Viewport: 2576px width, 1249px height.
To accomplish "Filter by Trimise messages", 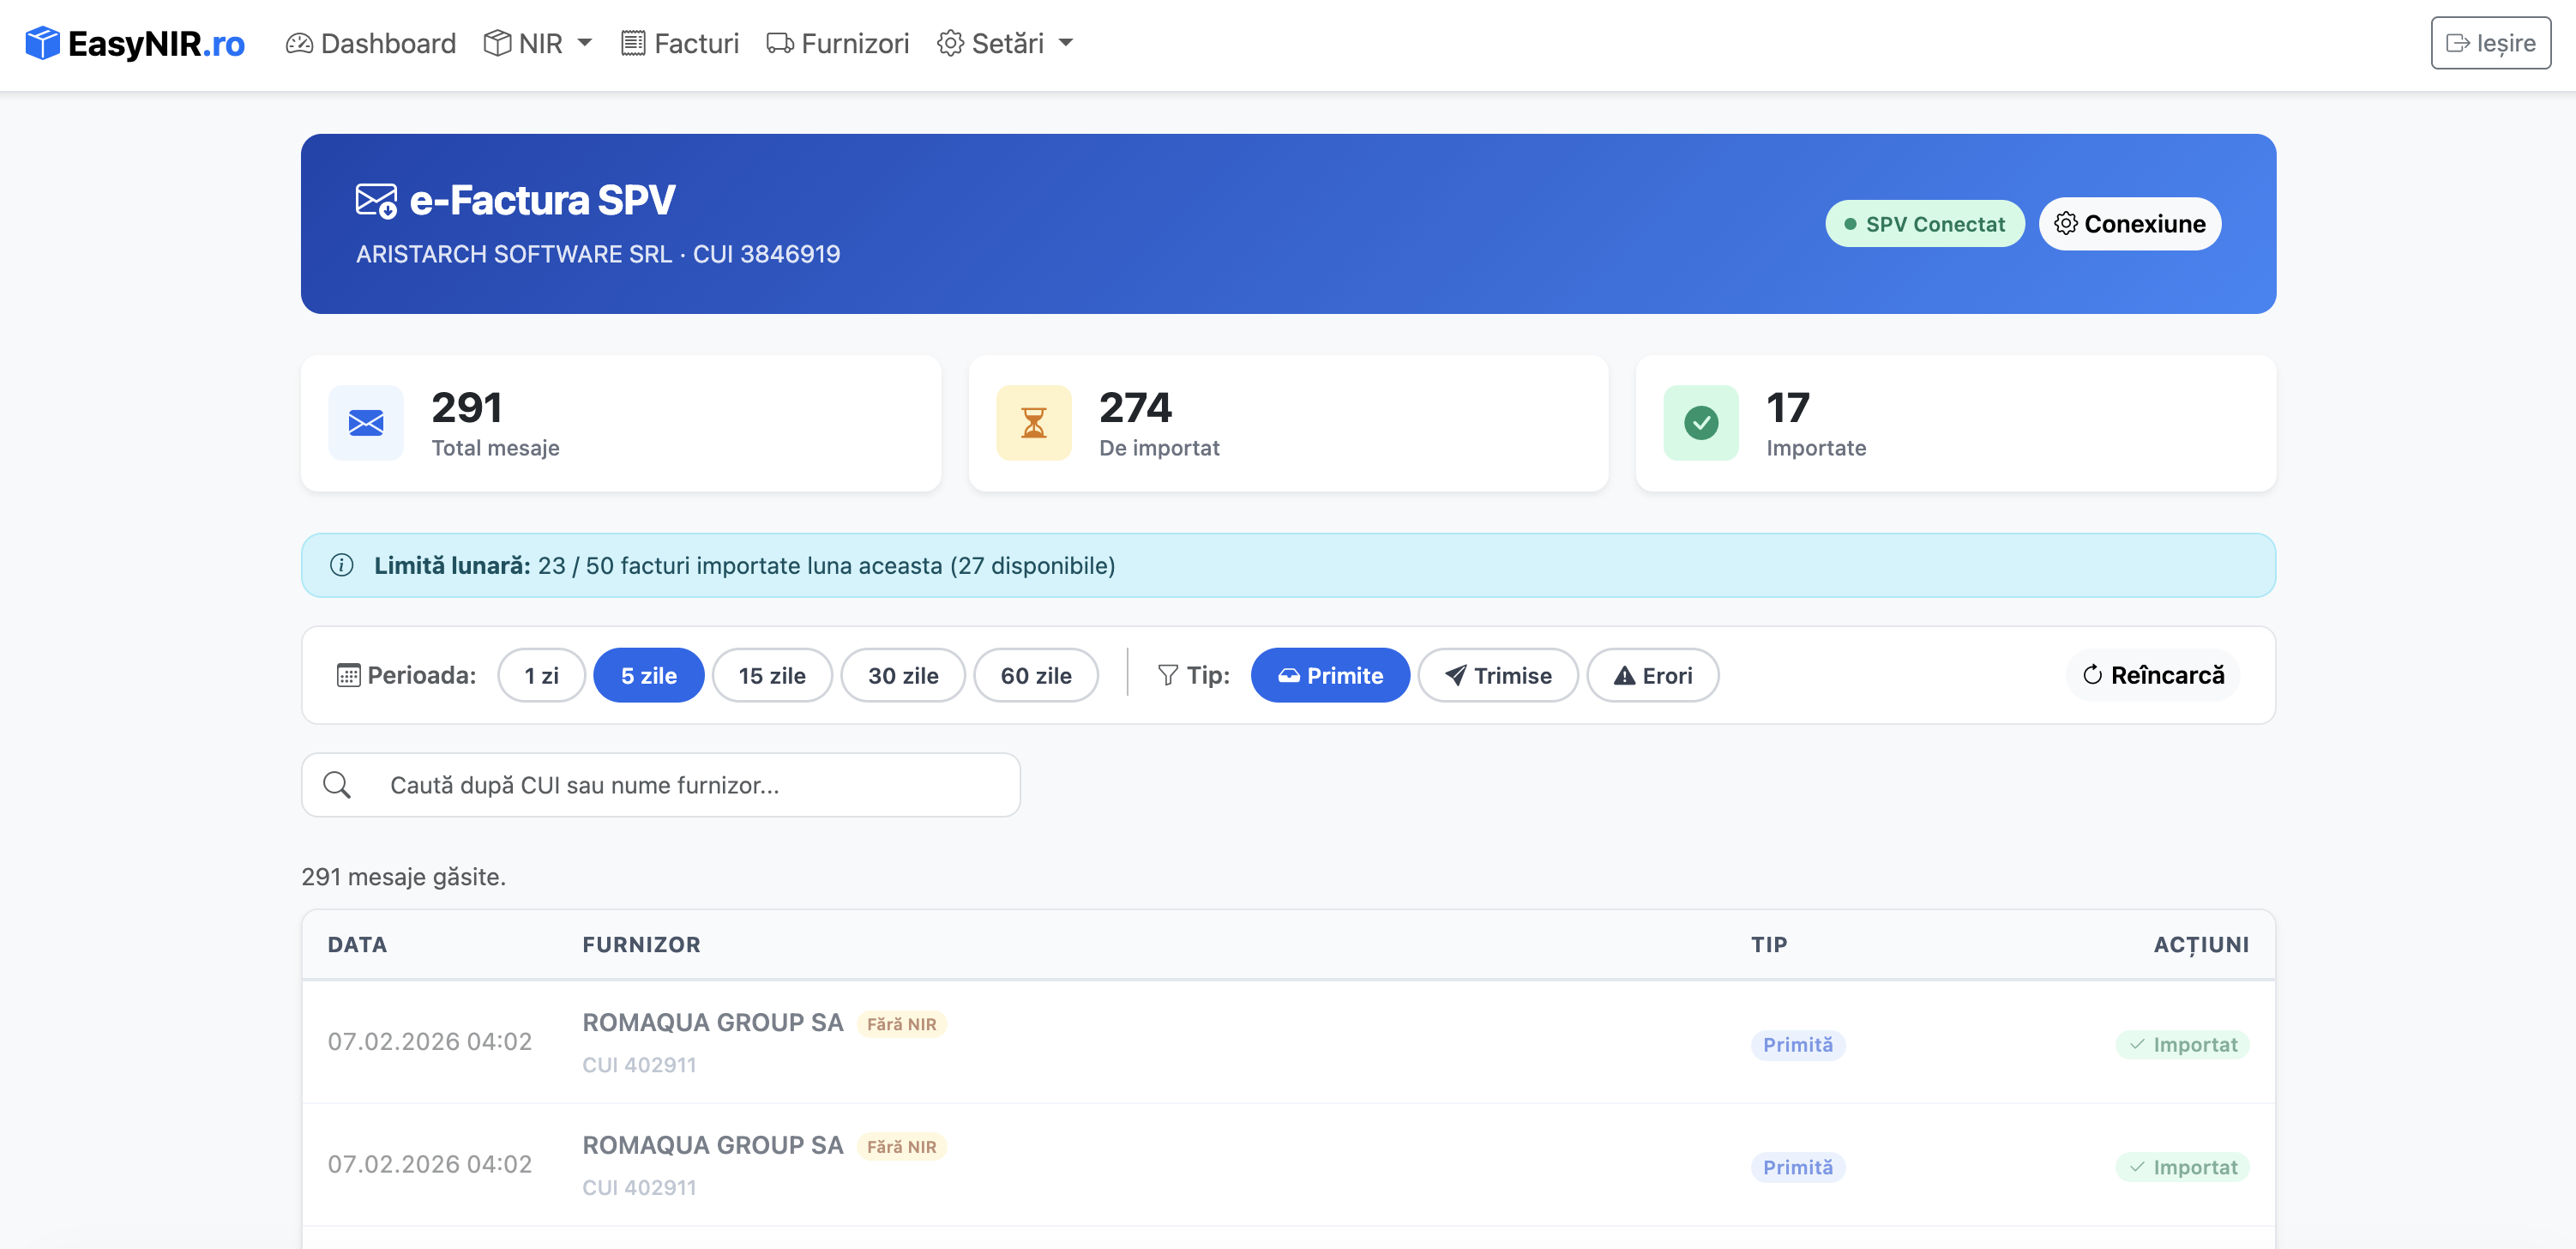I will [x=1498, y=676].
